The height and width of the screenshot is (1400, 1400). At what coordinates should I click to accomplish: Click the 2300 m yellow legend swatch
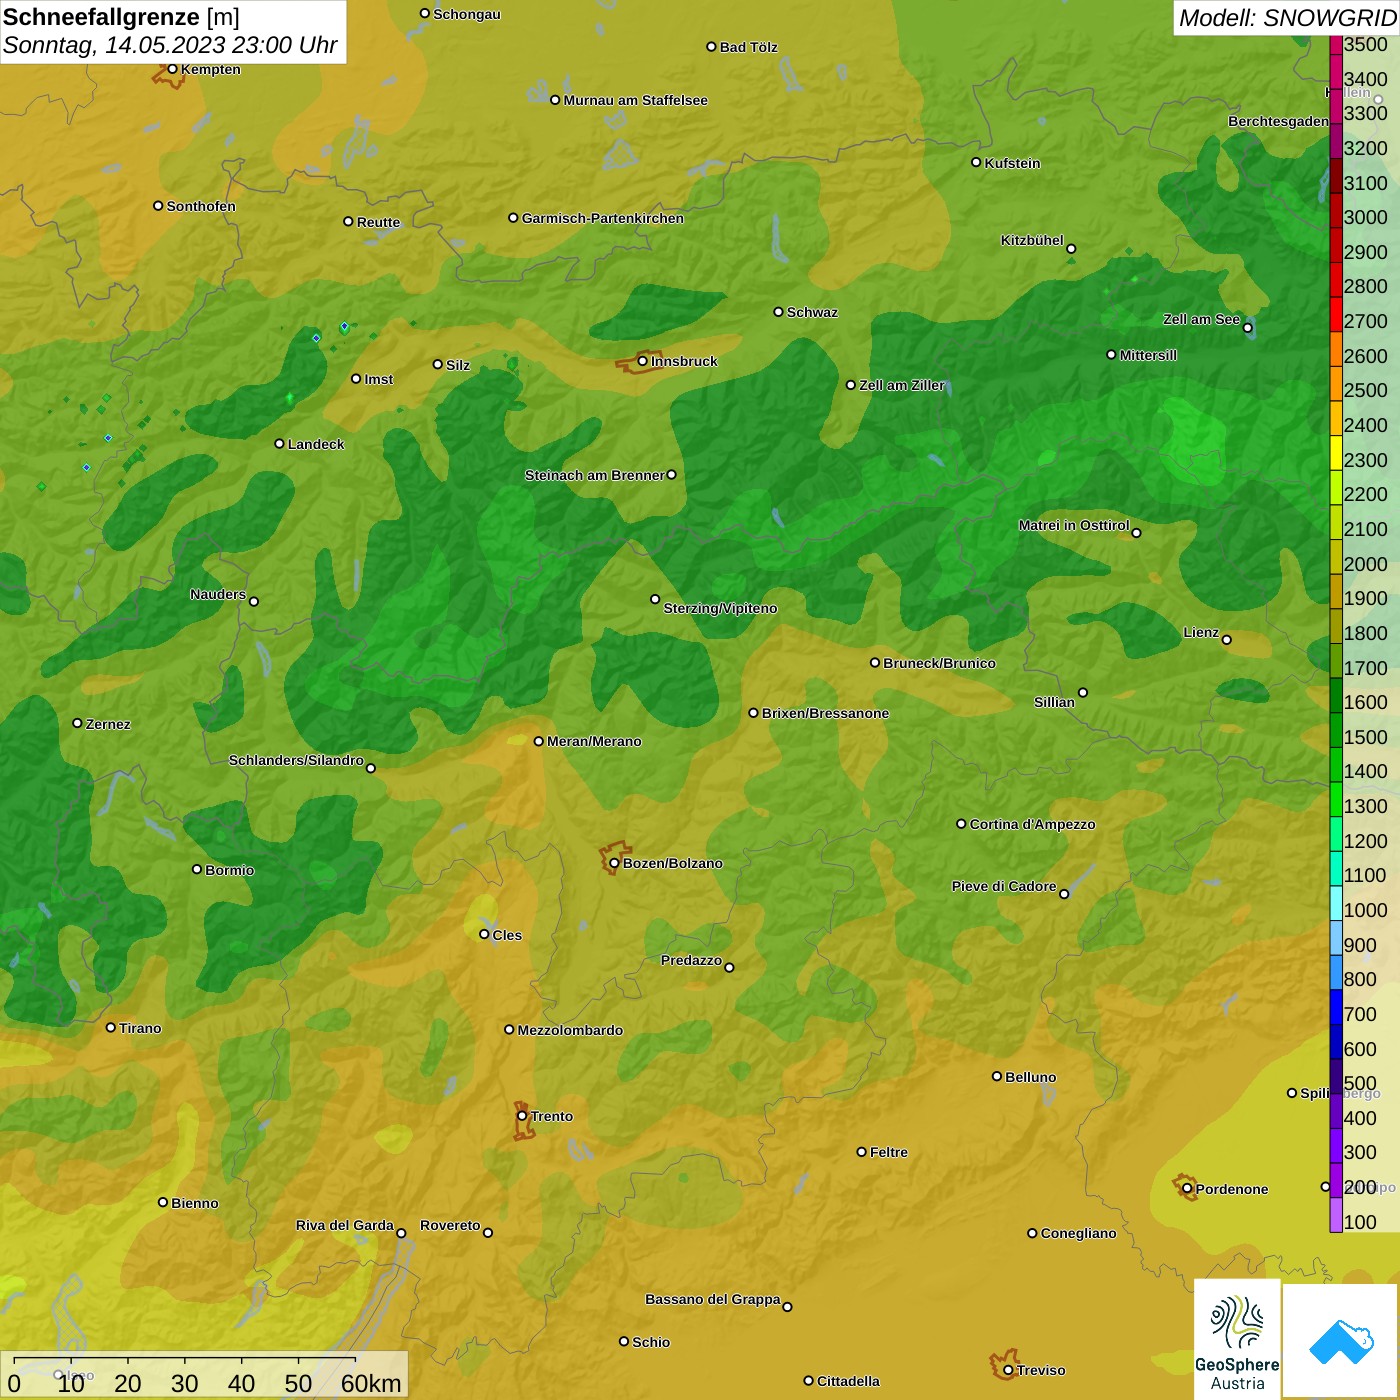pos(1336,453)
